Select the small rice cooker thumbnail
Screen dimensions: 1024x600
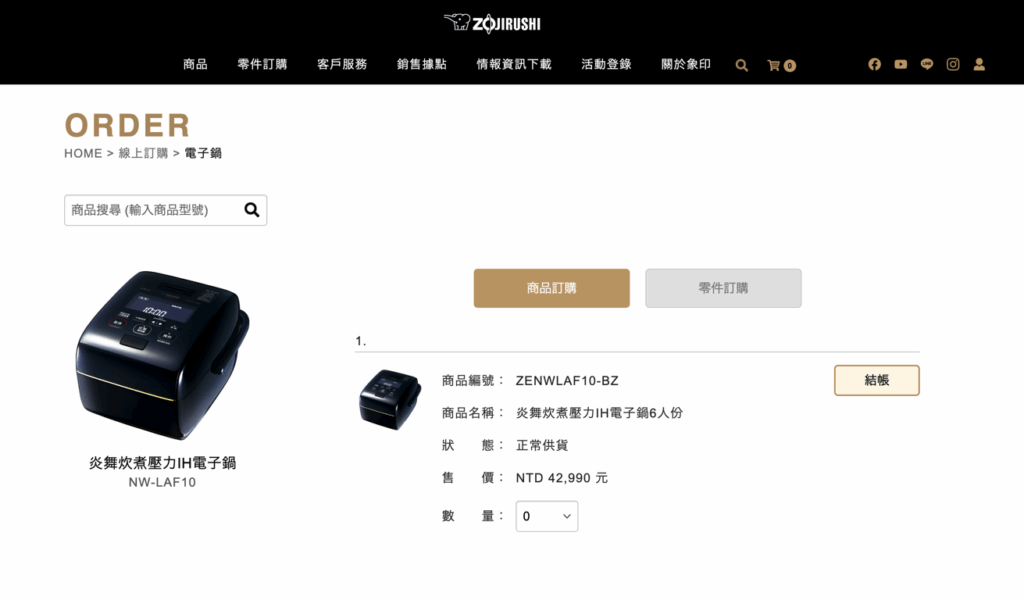point(390,399)
